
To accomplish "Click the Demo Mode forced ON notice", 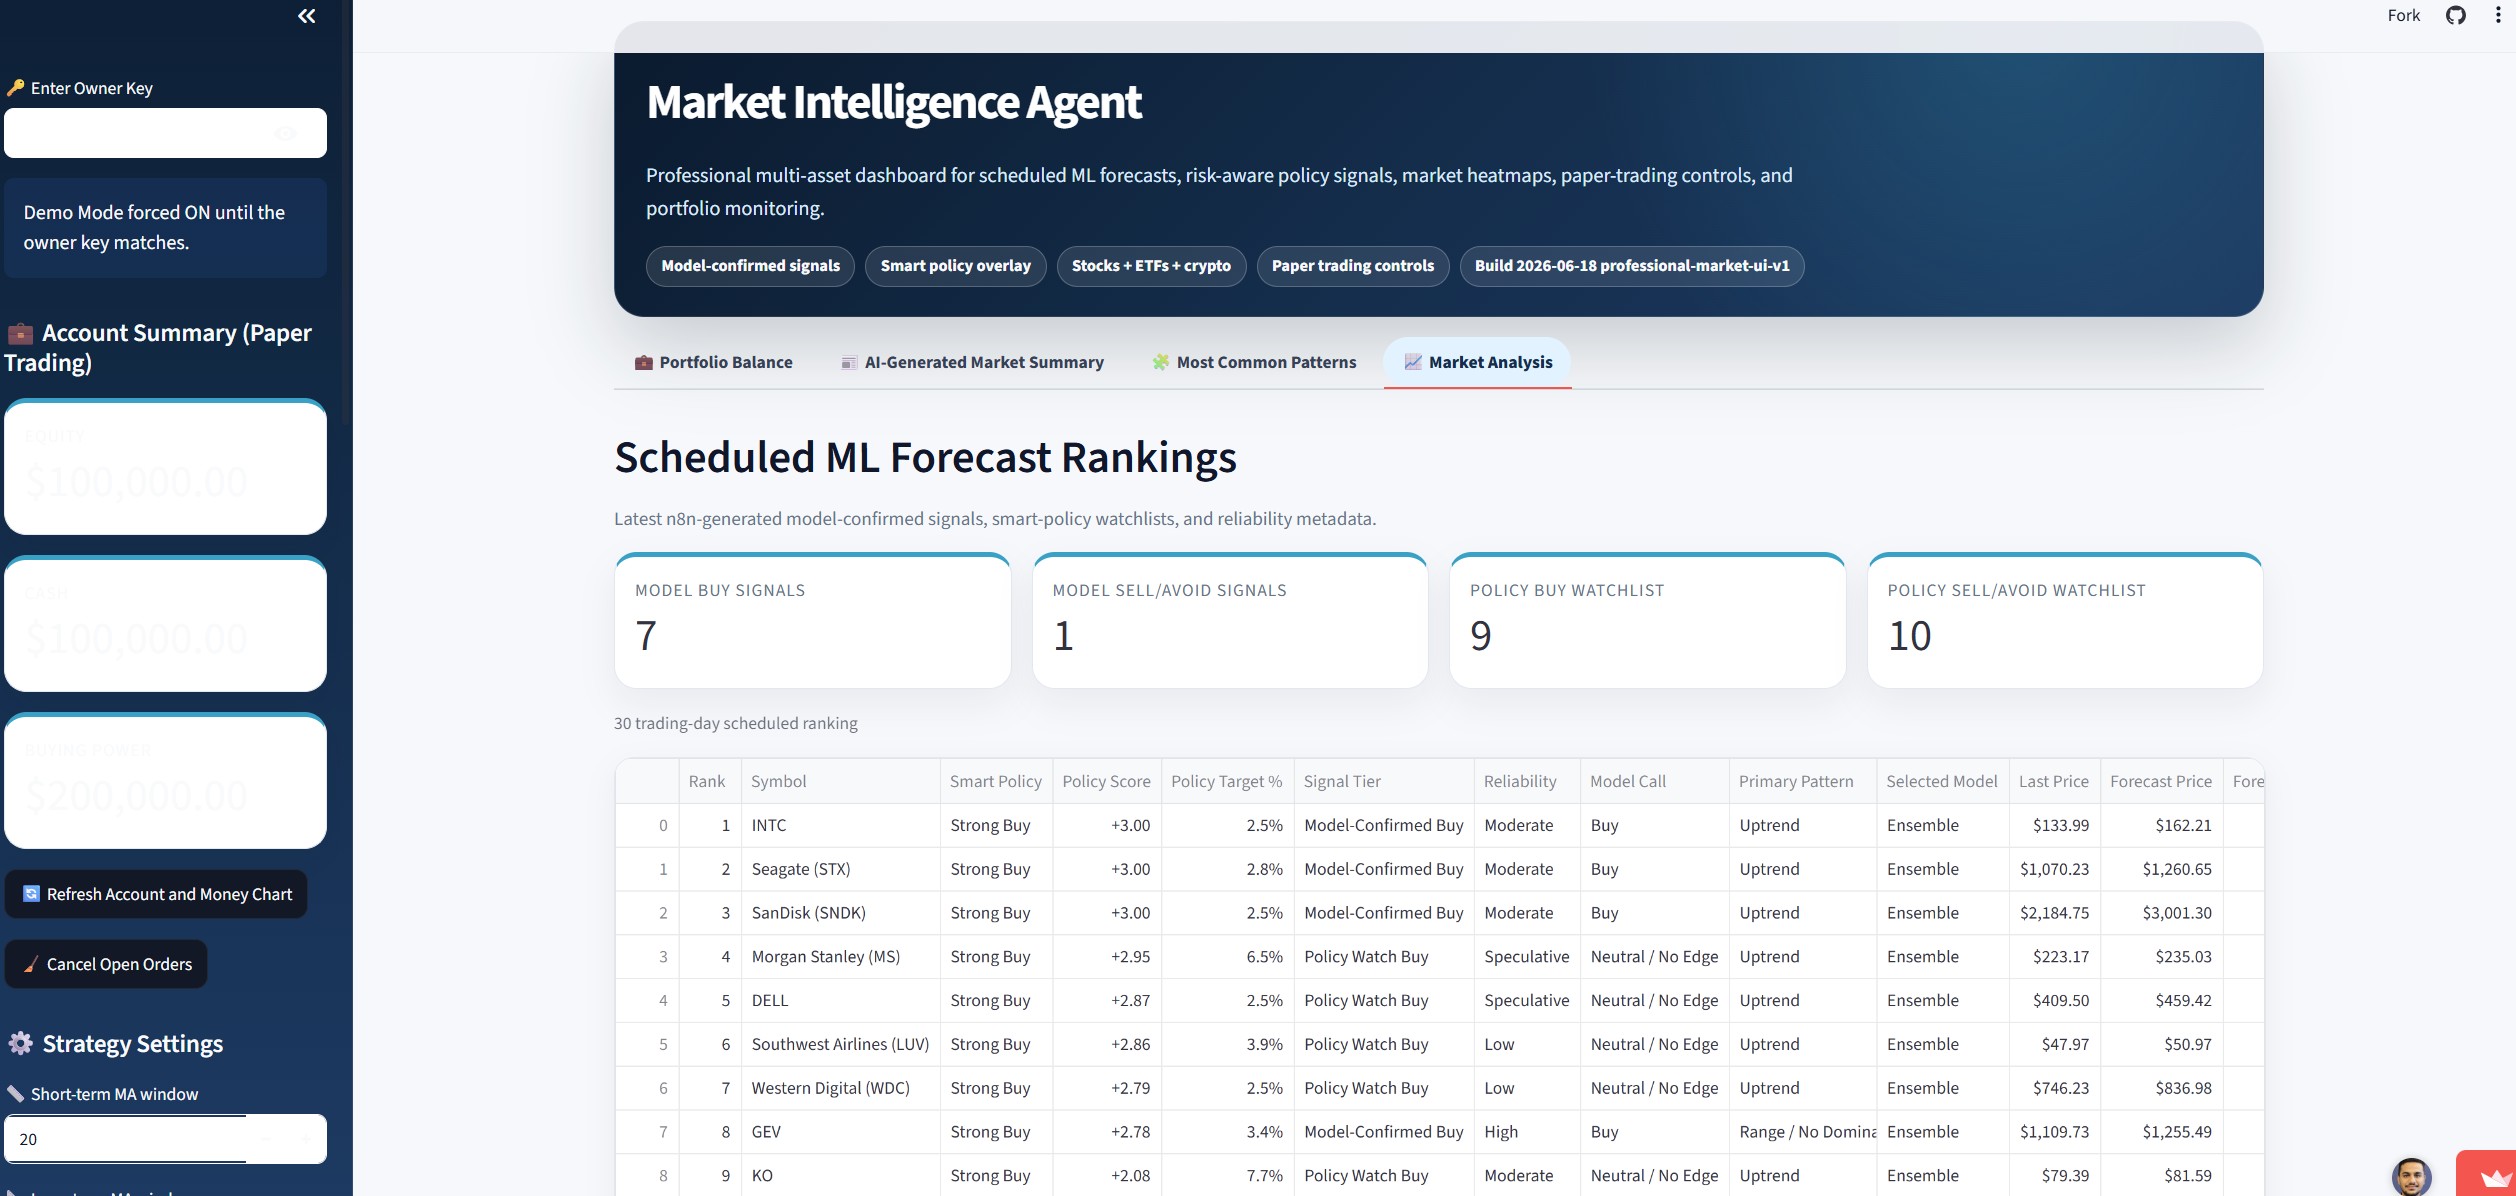I will (x=165, y=228).
